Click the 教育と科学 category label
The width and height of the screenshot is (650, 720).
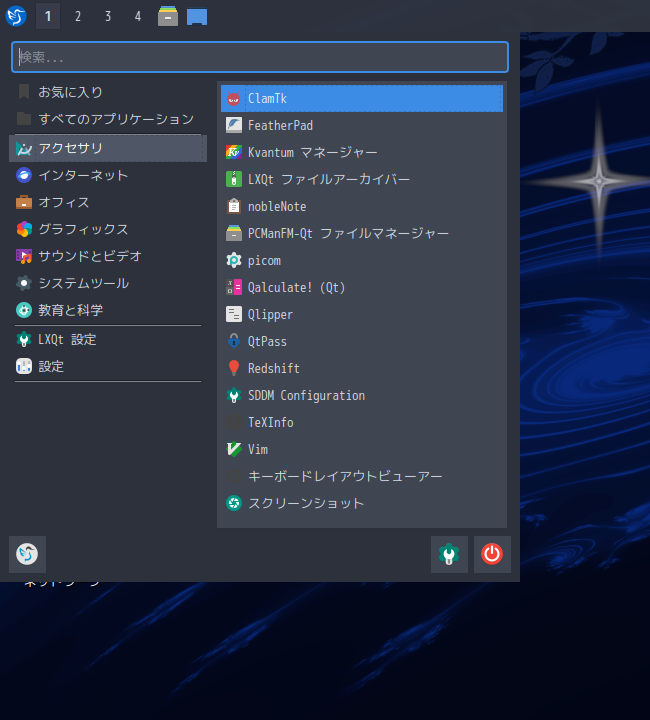pos(71,310)
